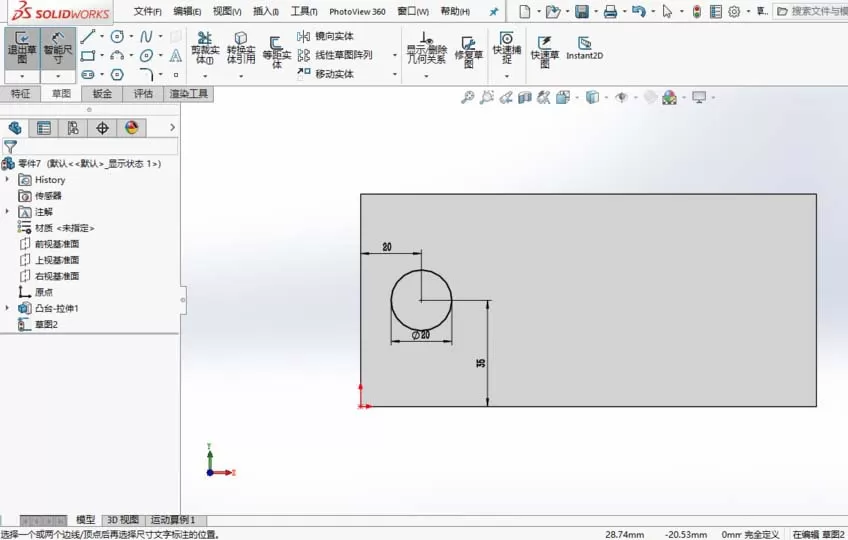The height and width of the screenshot is (540, 848).
Task: Click Exit Sketch (退出草图) button
Action: point(22,48)
